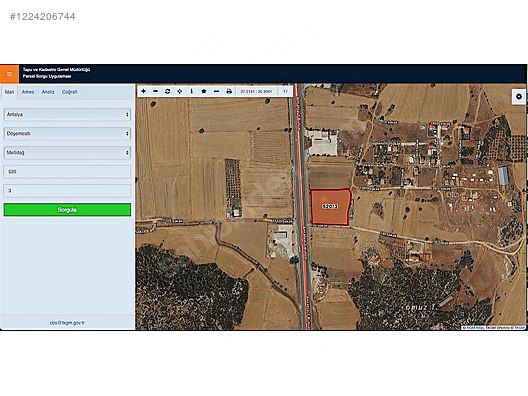Switch to the Analiz tab
528x396 pixels.
pos(48,92)
